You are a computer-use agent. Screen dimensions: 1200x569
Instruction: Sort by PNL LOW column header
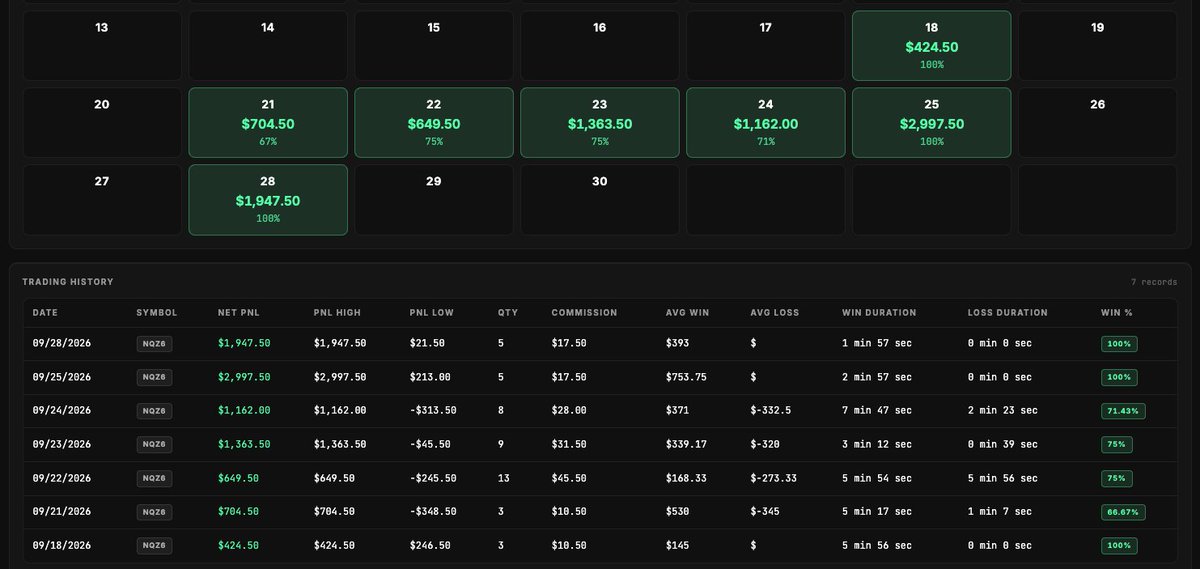432,313
